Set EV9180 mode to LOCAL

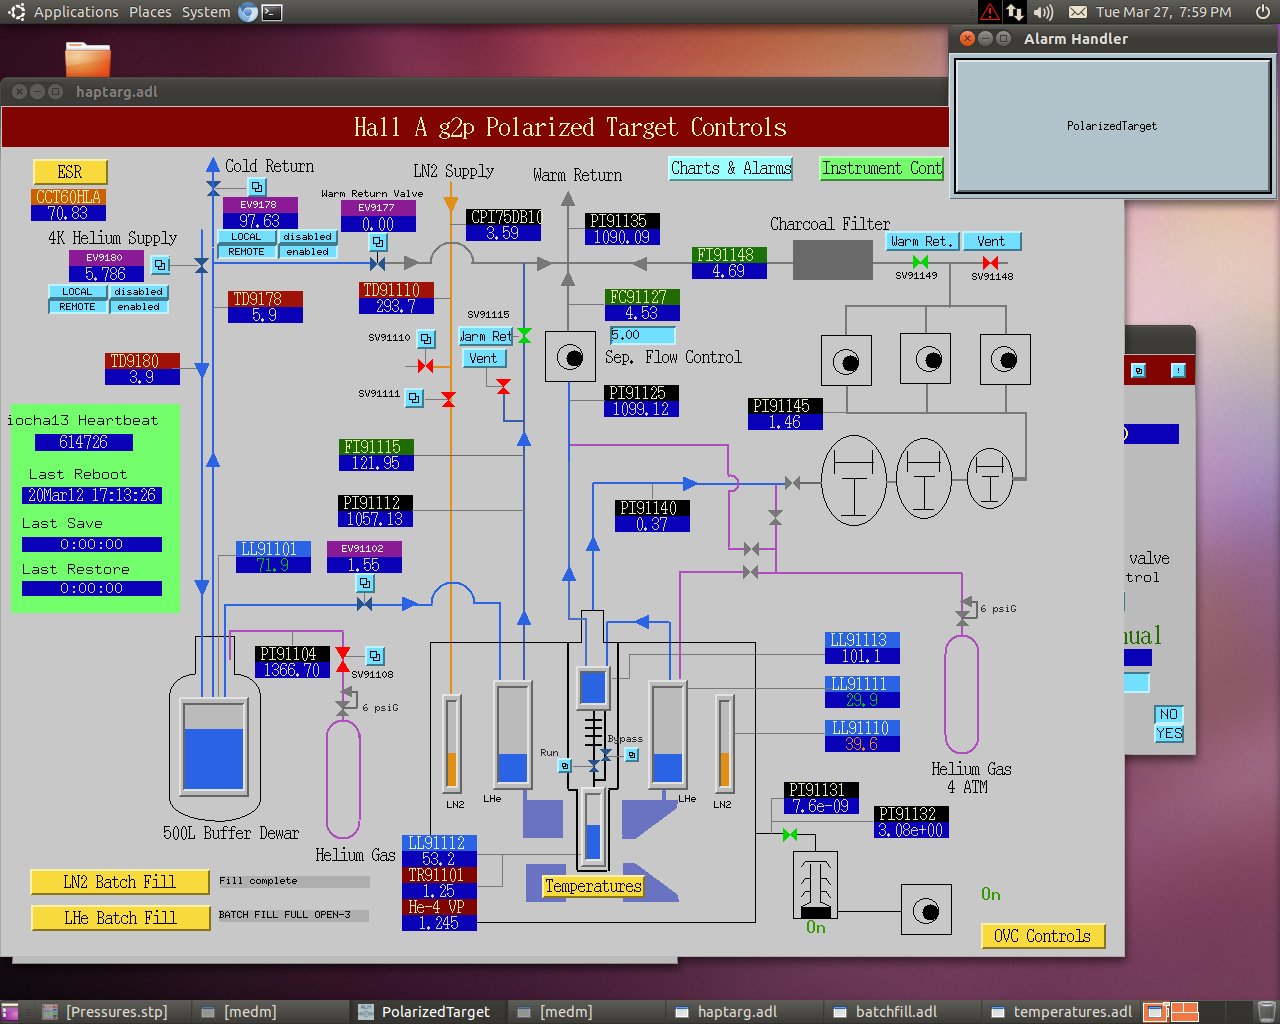77,292
